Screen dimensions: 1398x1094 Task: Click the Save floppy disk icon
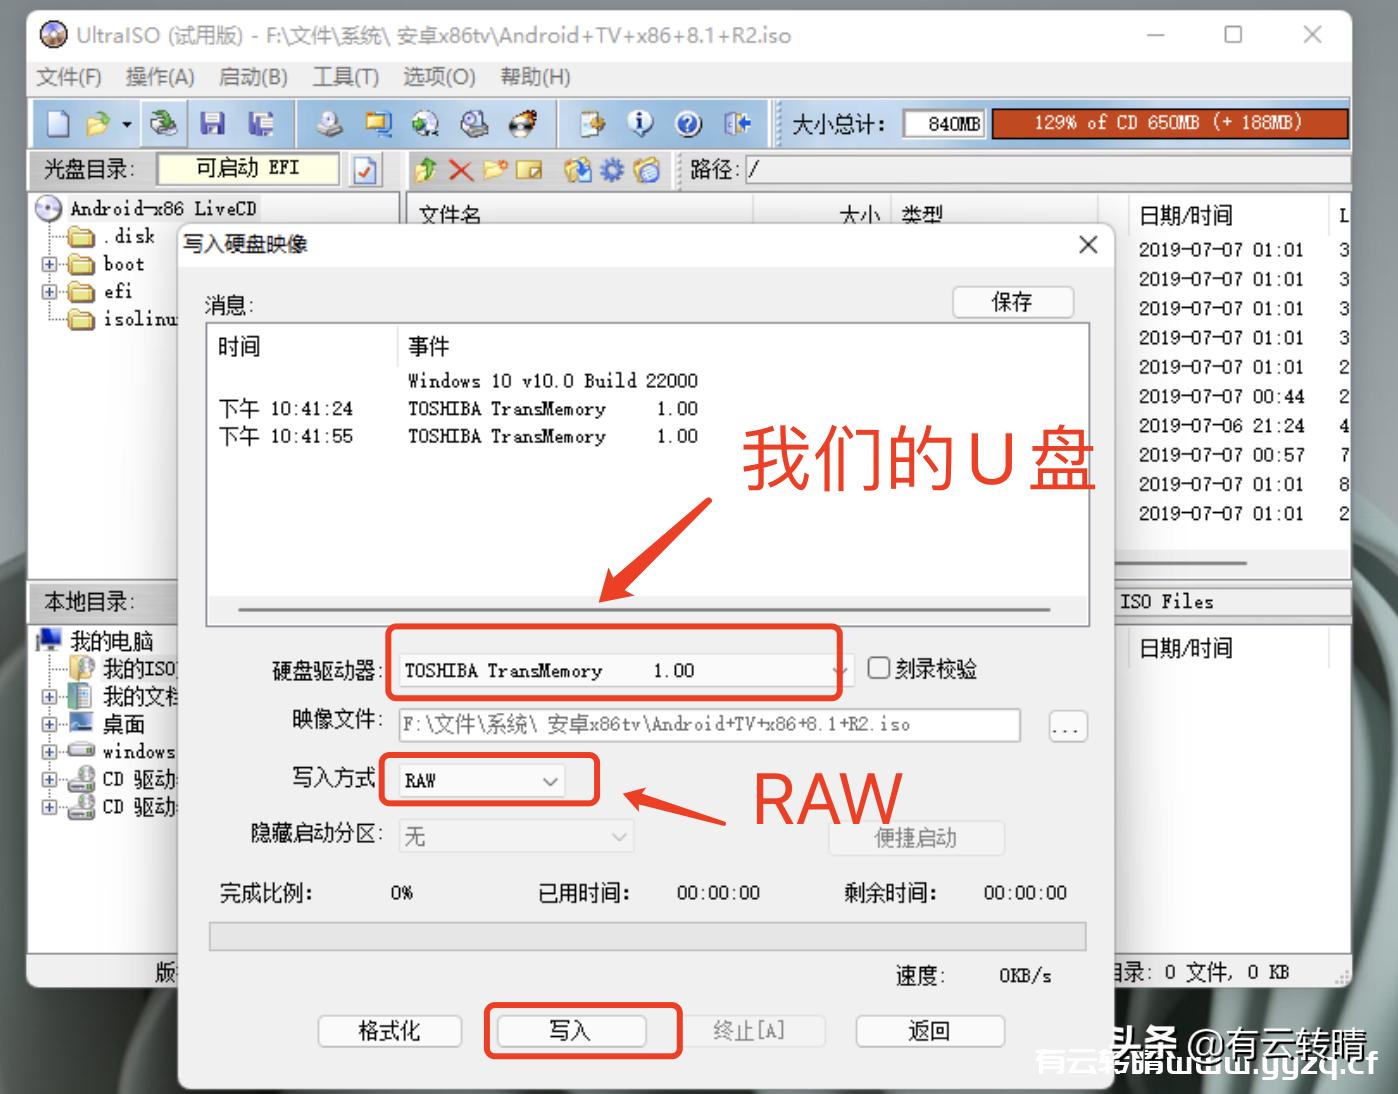(212, 123)
